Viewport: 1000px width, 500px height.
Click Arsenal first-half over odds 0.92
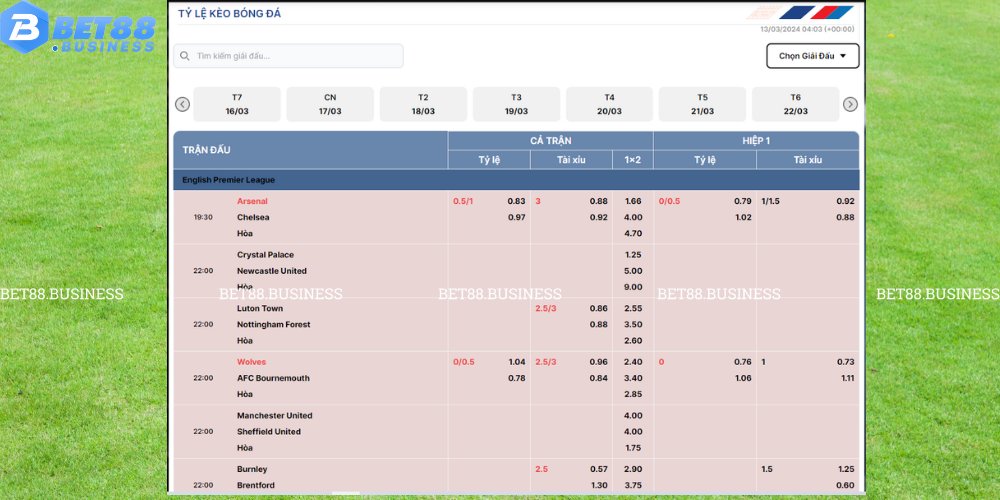pyautogui.click(x=845, y=201)
